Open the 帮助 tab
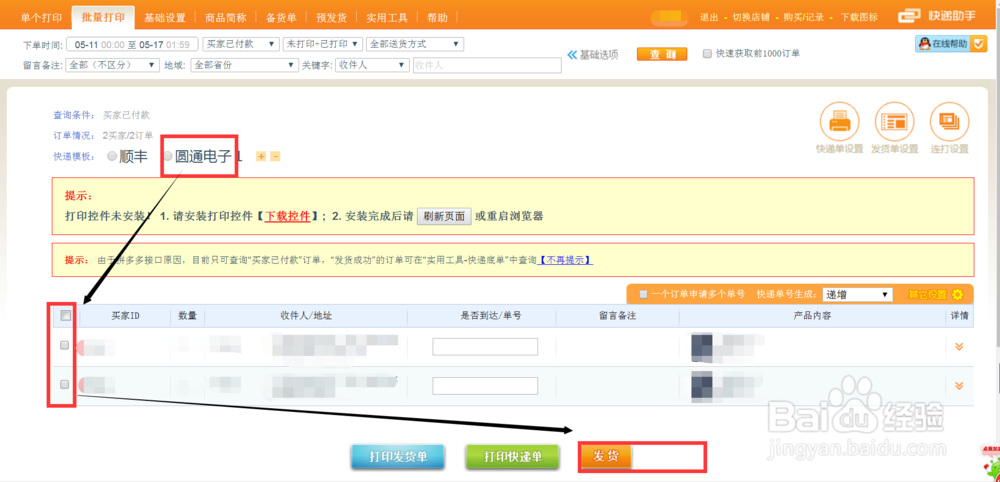 tap(438, 18)
